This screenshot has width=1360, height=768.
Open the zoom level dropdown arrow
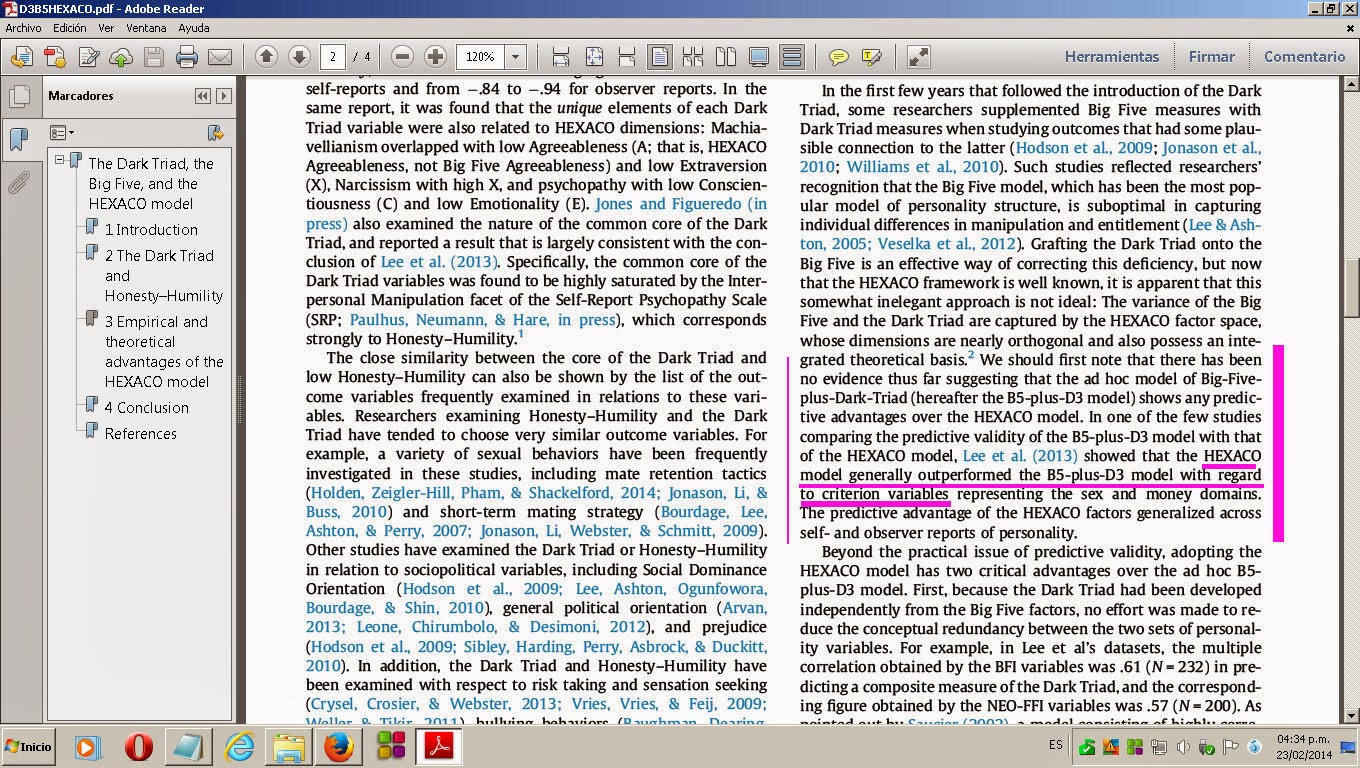(x=516, y=57)
